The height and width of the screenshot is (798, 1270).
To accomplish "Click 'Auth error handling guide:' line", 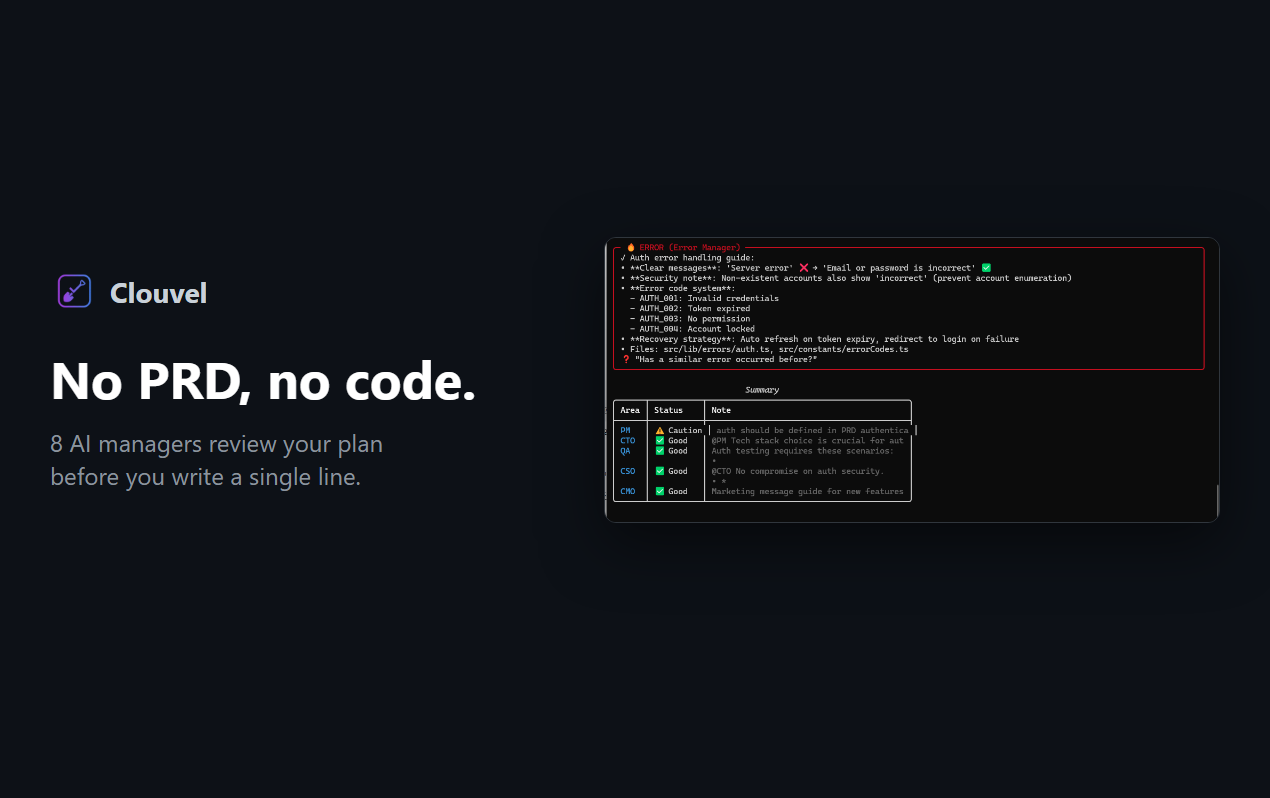I will tap(687, 258).
